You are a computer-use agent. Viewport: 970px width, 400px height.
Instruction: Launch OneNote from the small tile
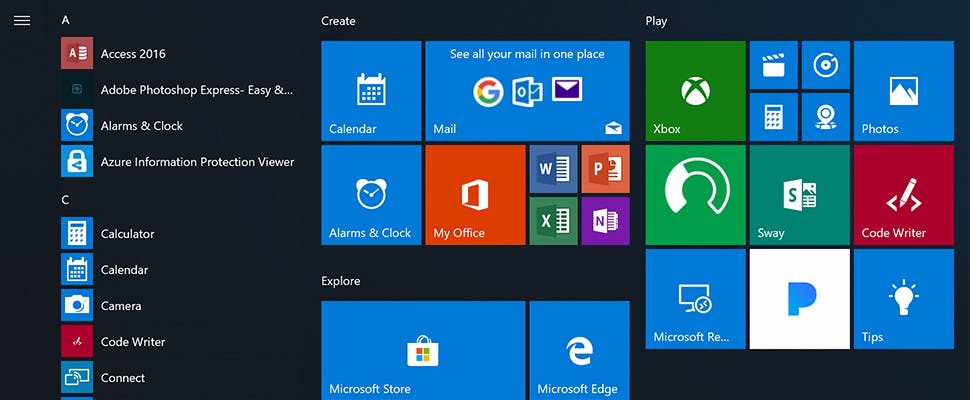(x=606, y=221)
